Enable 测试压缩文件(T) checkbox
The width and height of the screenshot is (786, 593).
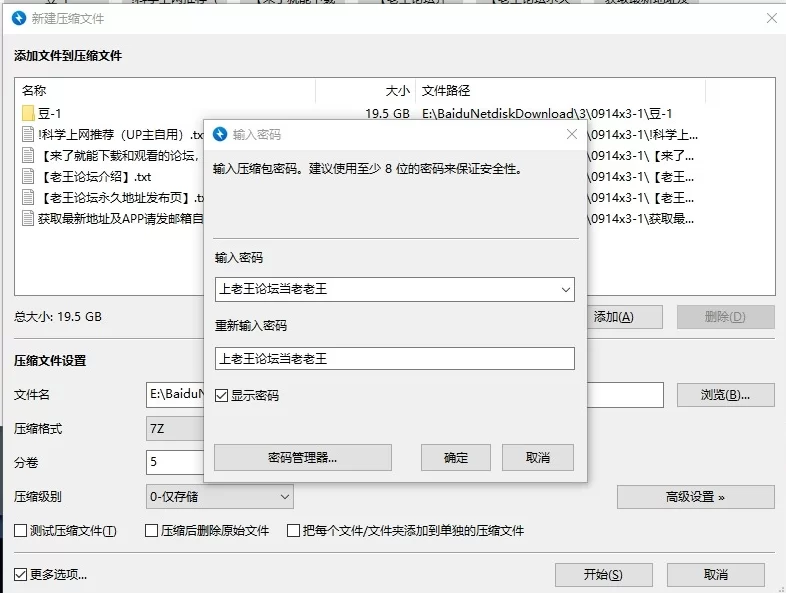click(x=21, y=530)
